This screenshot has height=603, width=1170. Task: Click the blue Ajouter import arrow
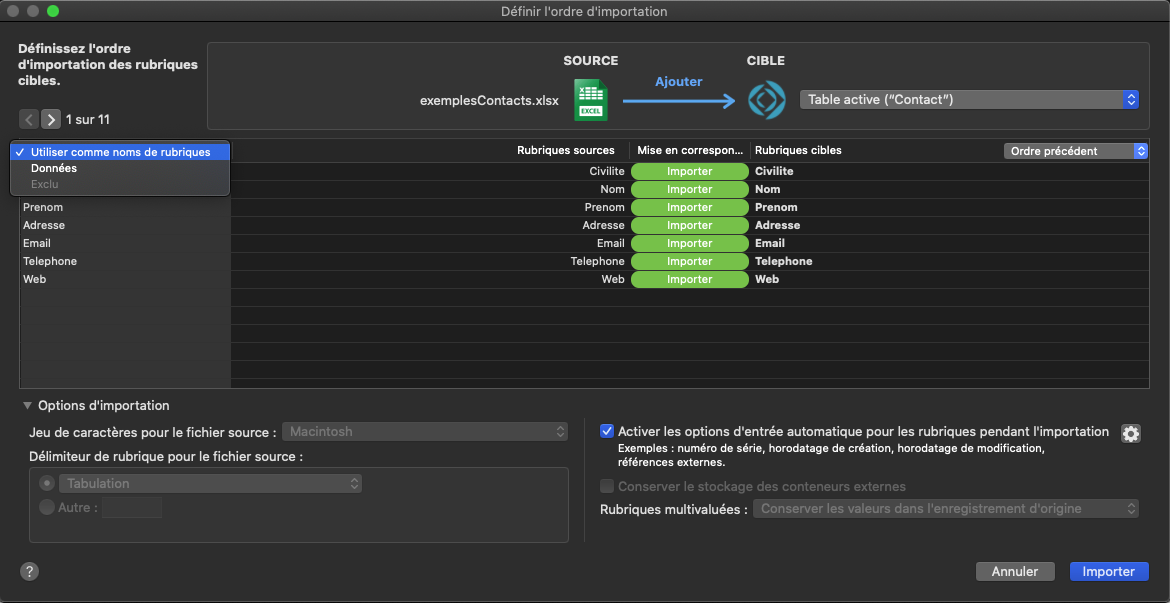pos(679,100)
